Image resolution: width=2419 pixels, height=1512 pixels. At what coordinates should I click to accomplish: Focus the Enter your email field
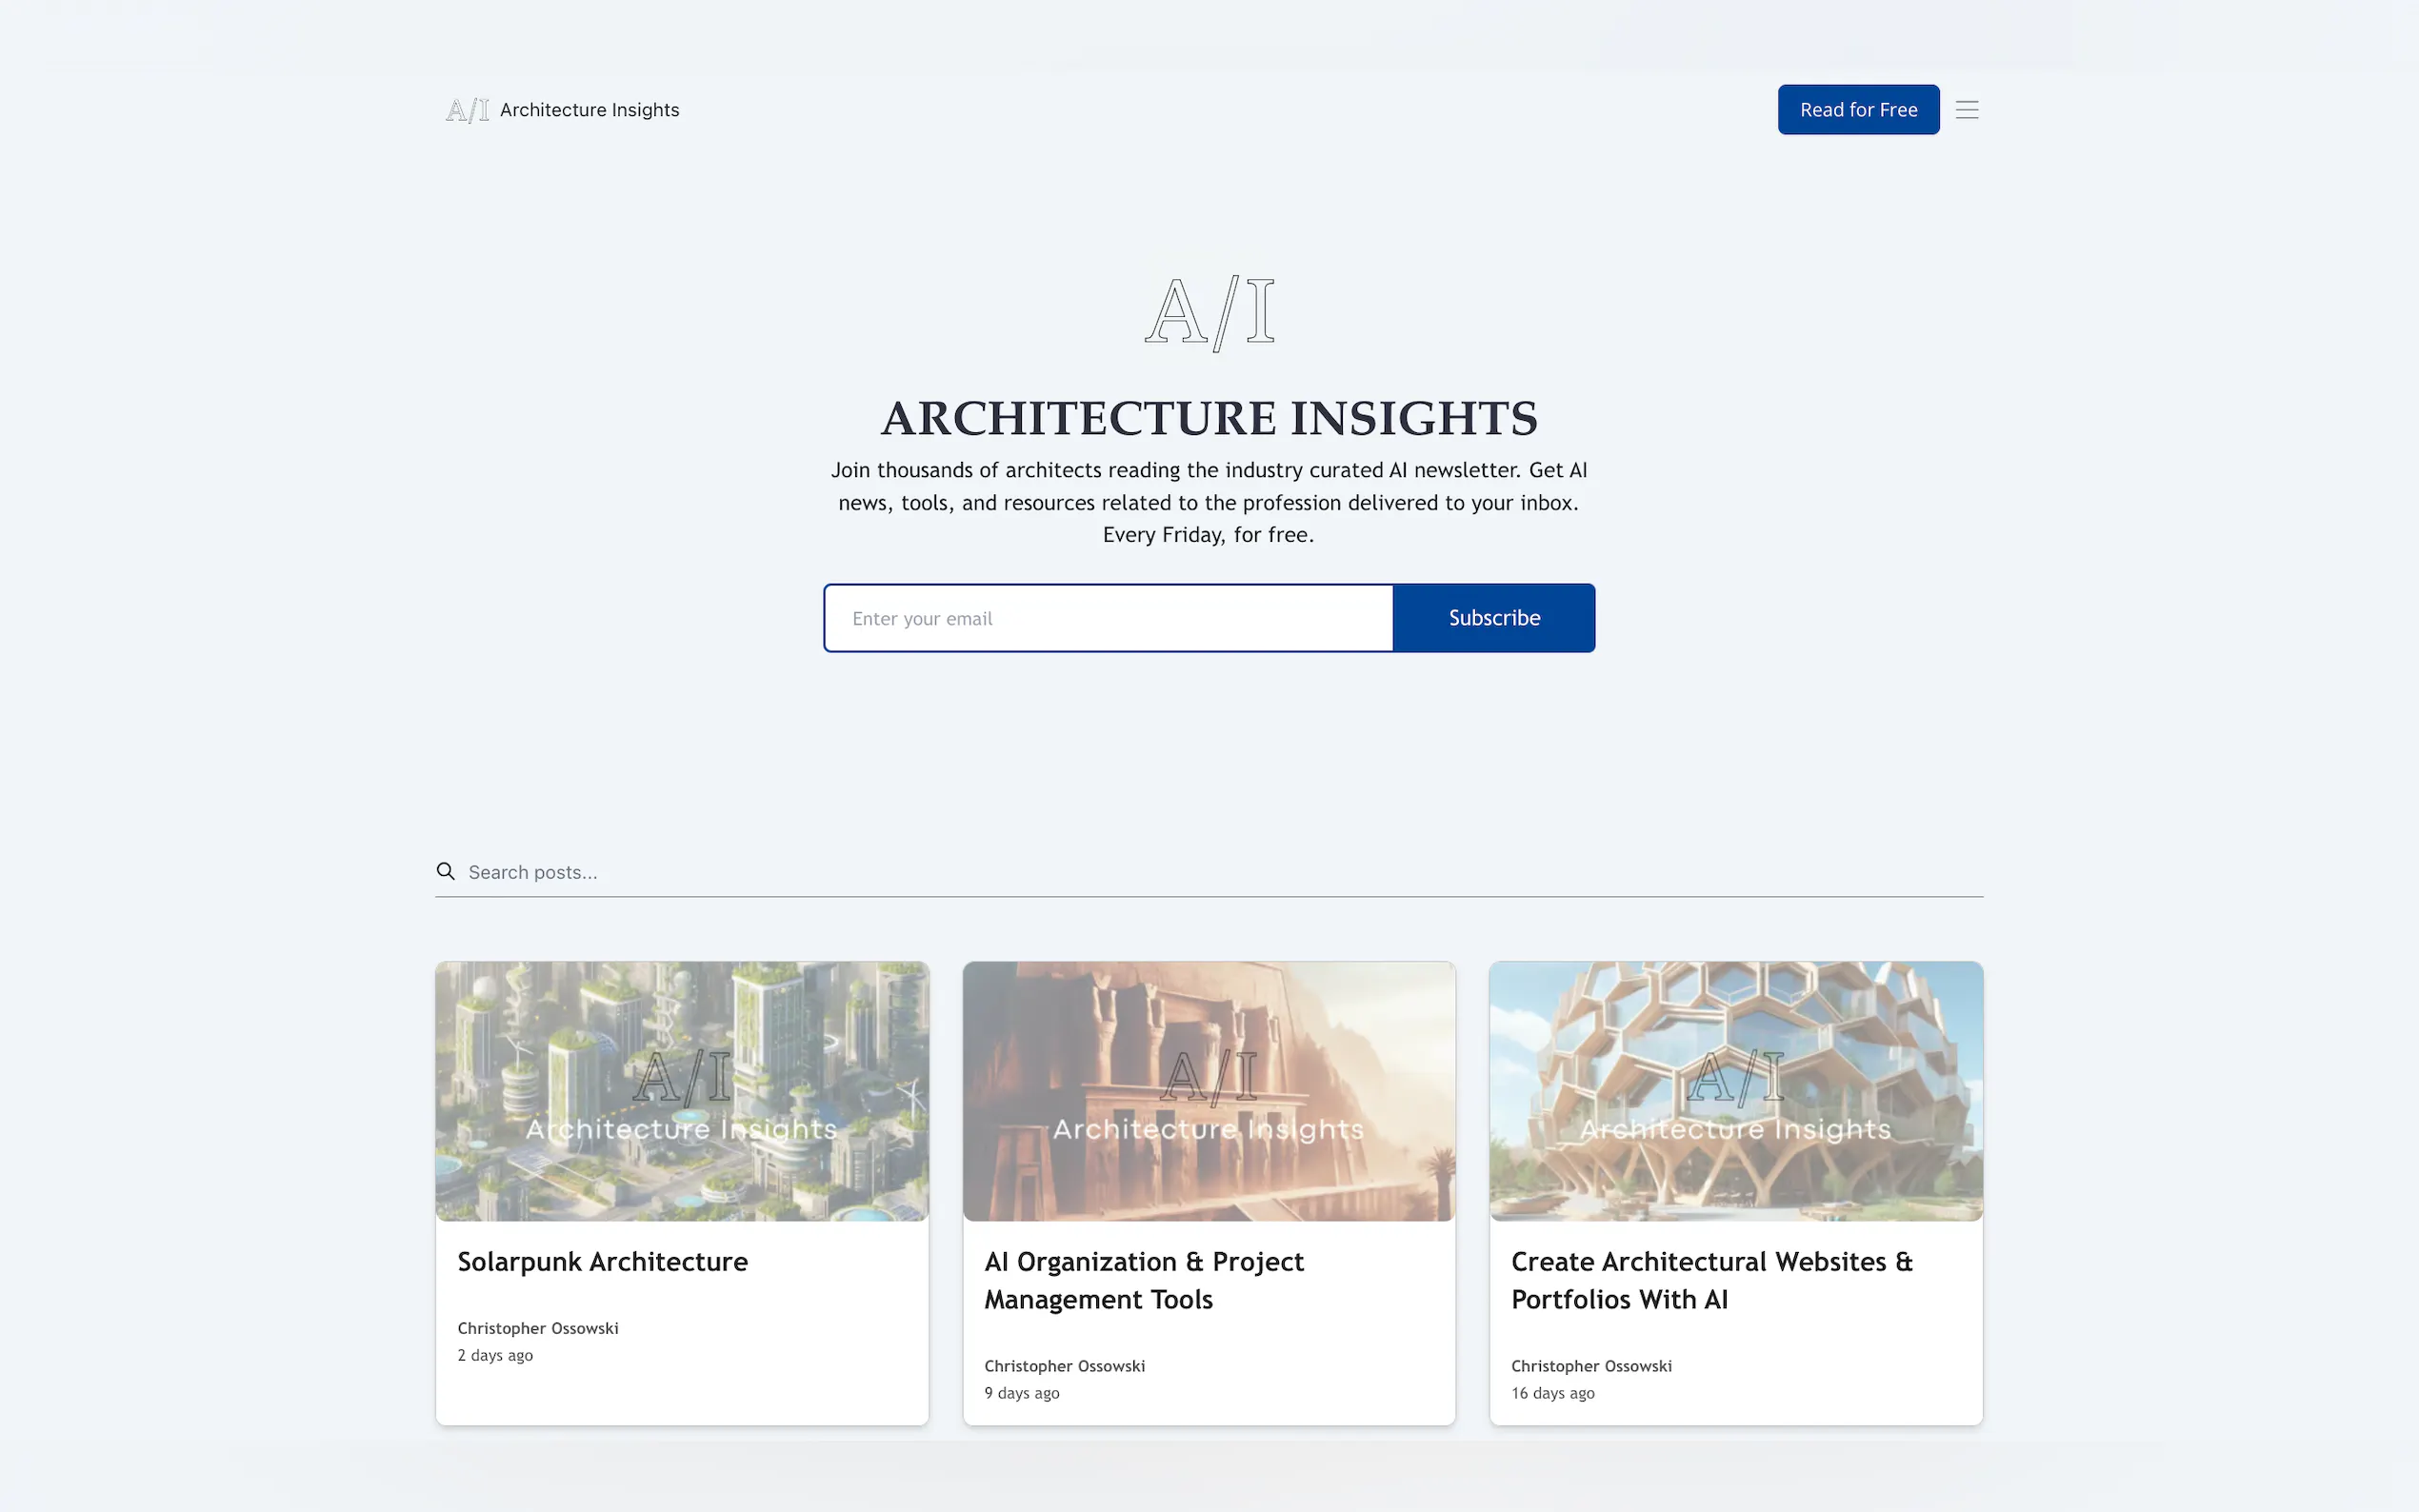click(1108, 618)
